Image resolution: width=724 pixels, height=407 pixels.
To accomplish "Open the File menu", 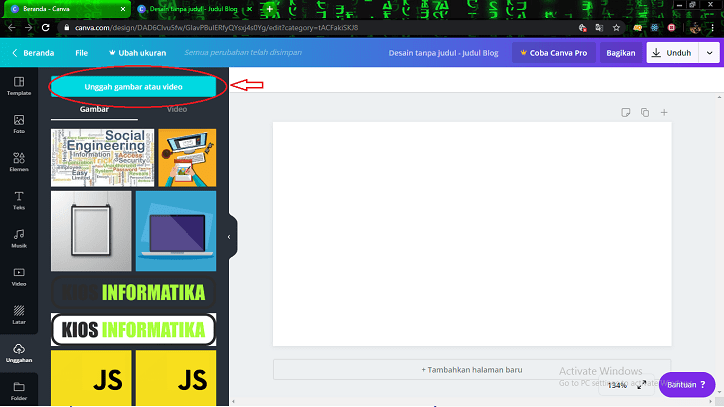I will pyautogui.click(x=82, y=53).
